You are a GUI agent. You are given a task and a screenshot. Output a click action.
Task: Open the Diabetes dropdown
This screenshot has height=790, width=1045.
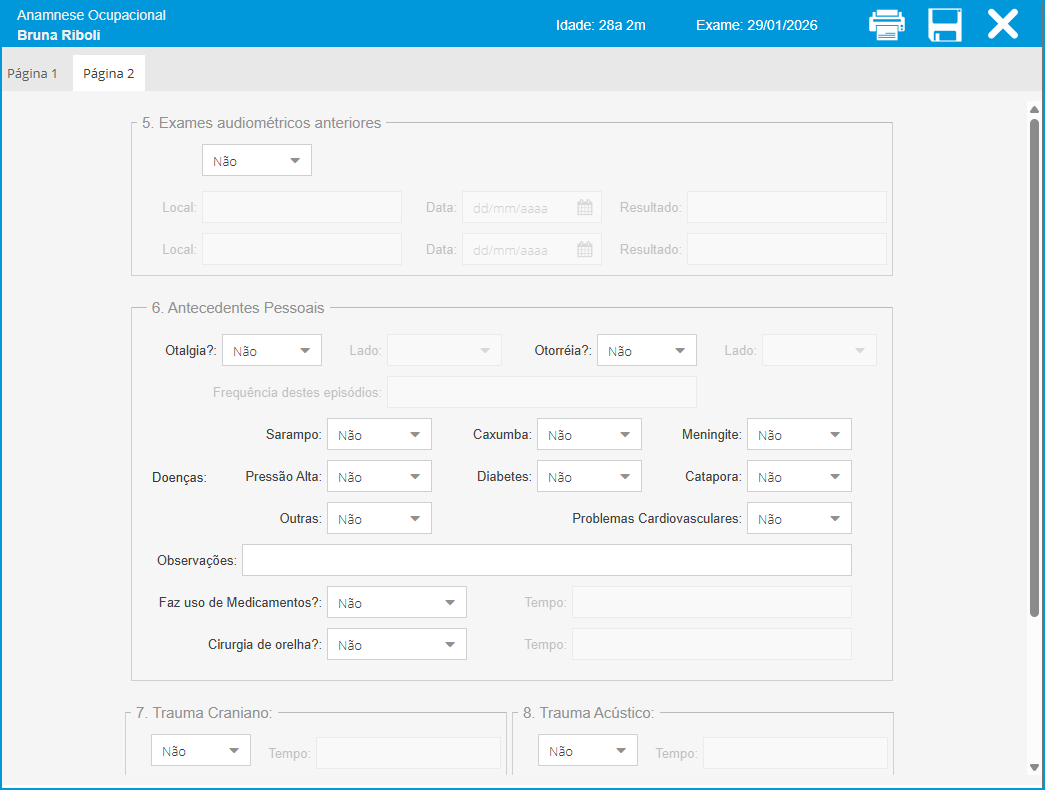tap(589, 477)
